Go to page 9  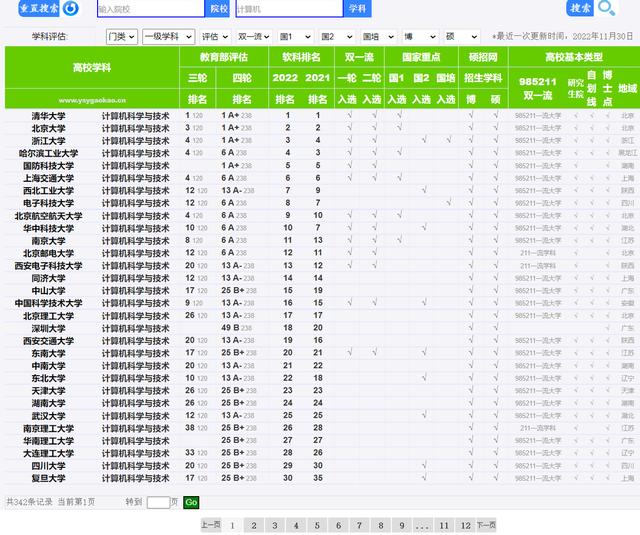click(x=402, y=525)
